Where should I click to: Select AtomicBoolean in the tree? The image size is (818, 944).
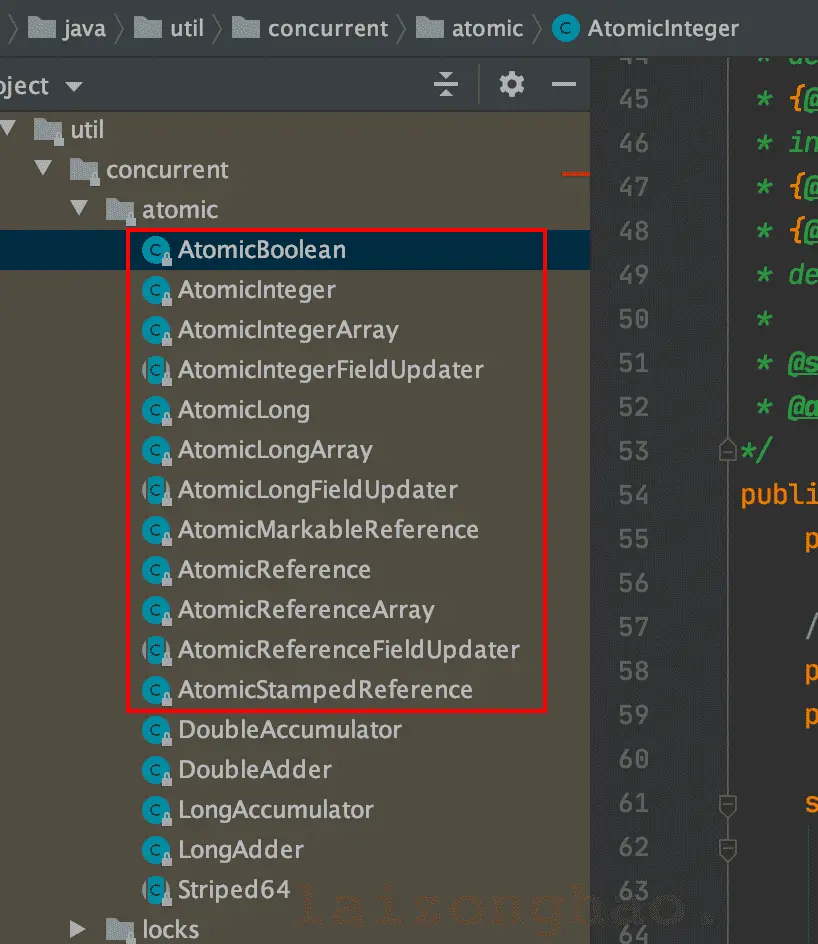[262, 250]
